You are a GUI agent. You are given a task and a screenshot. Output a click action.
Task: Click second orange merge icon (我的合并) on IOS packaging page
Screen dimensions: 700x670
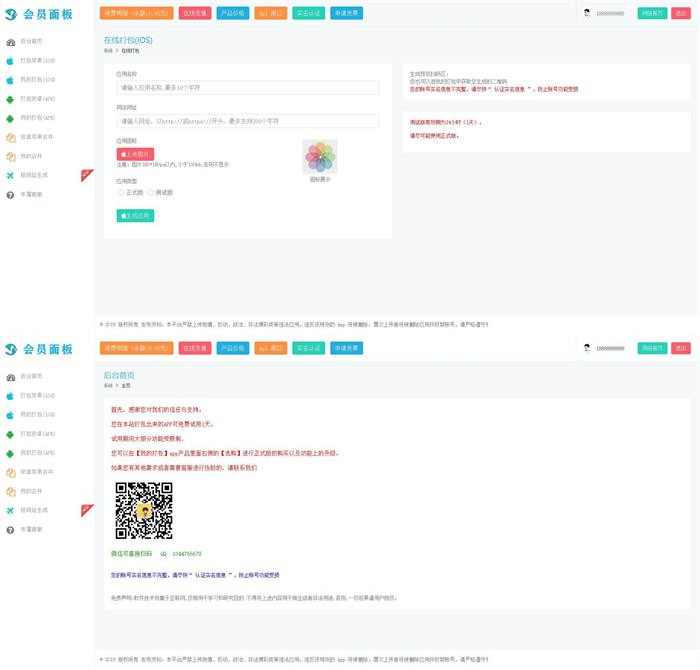click(x=11, y=157)
